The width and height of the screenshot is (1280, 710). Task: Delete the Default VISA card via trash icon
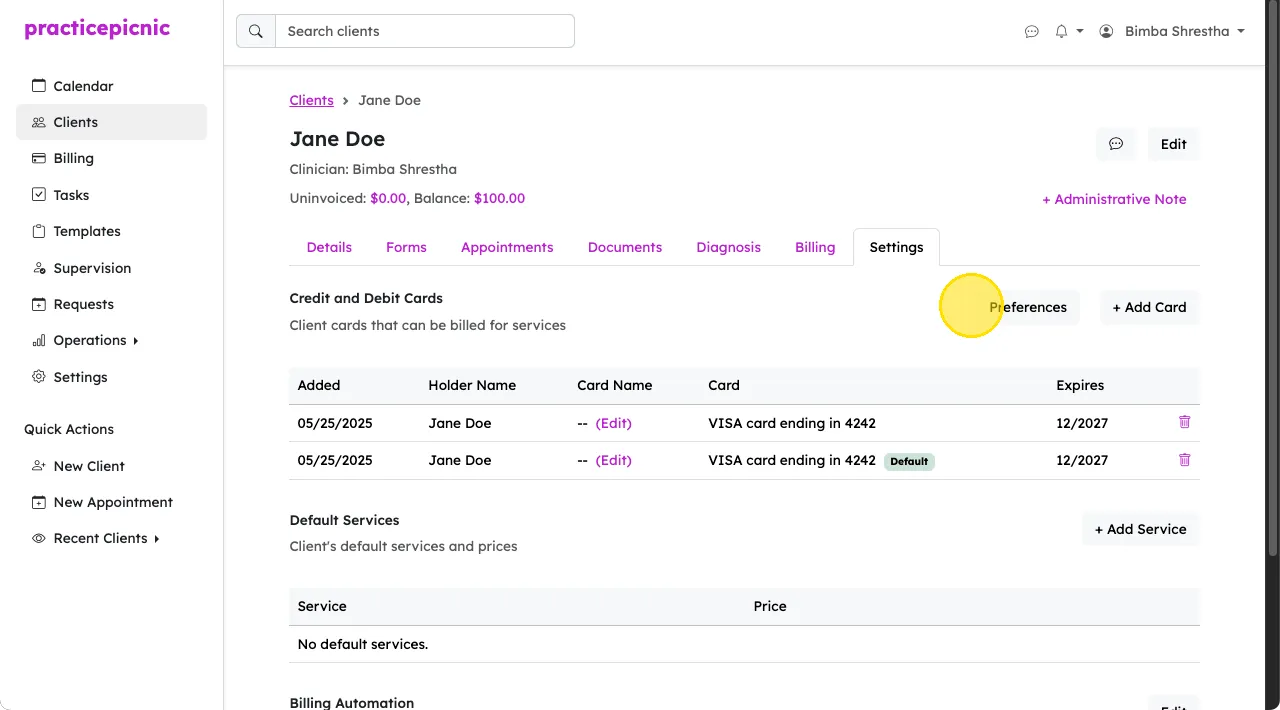click(x=1184, y=460)
